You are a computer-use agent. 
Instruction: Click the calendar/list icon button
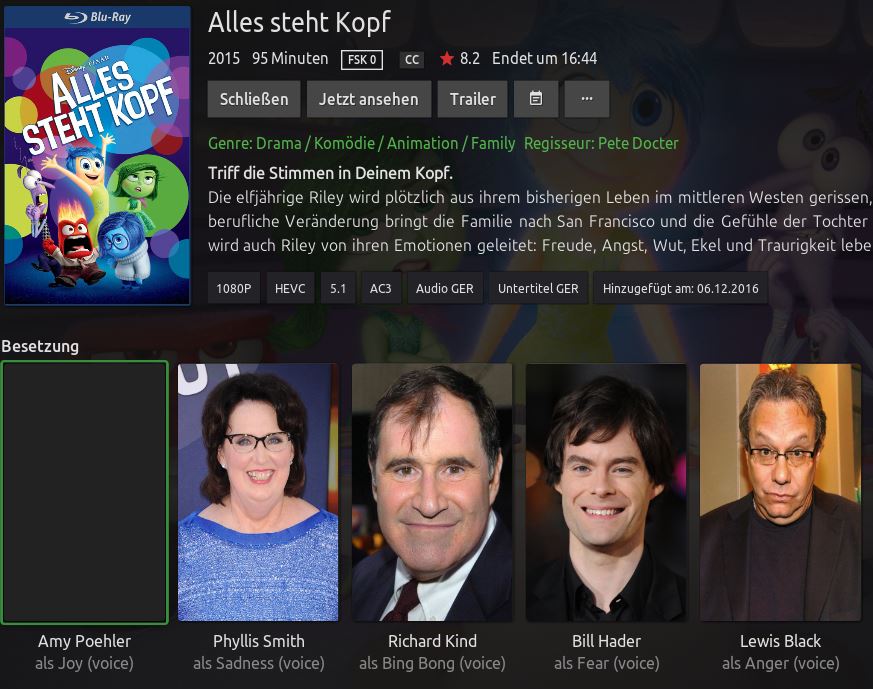click(536, 99)
